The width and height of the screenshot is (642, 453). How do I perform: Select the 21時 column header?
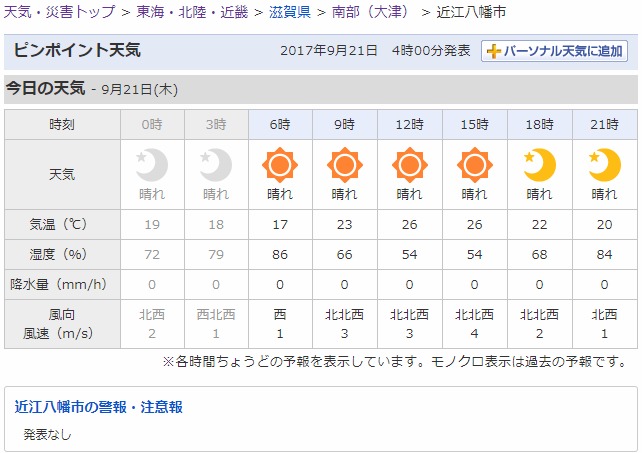point(604,124)
